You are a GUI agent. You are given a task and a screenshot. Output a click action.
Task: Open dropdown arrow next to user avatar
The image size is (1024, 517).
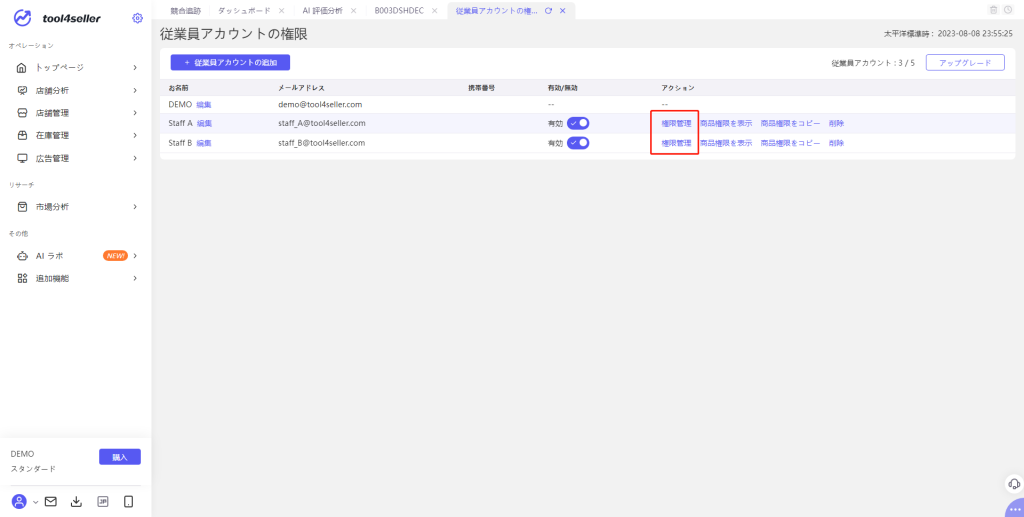coord(35,502)
